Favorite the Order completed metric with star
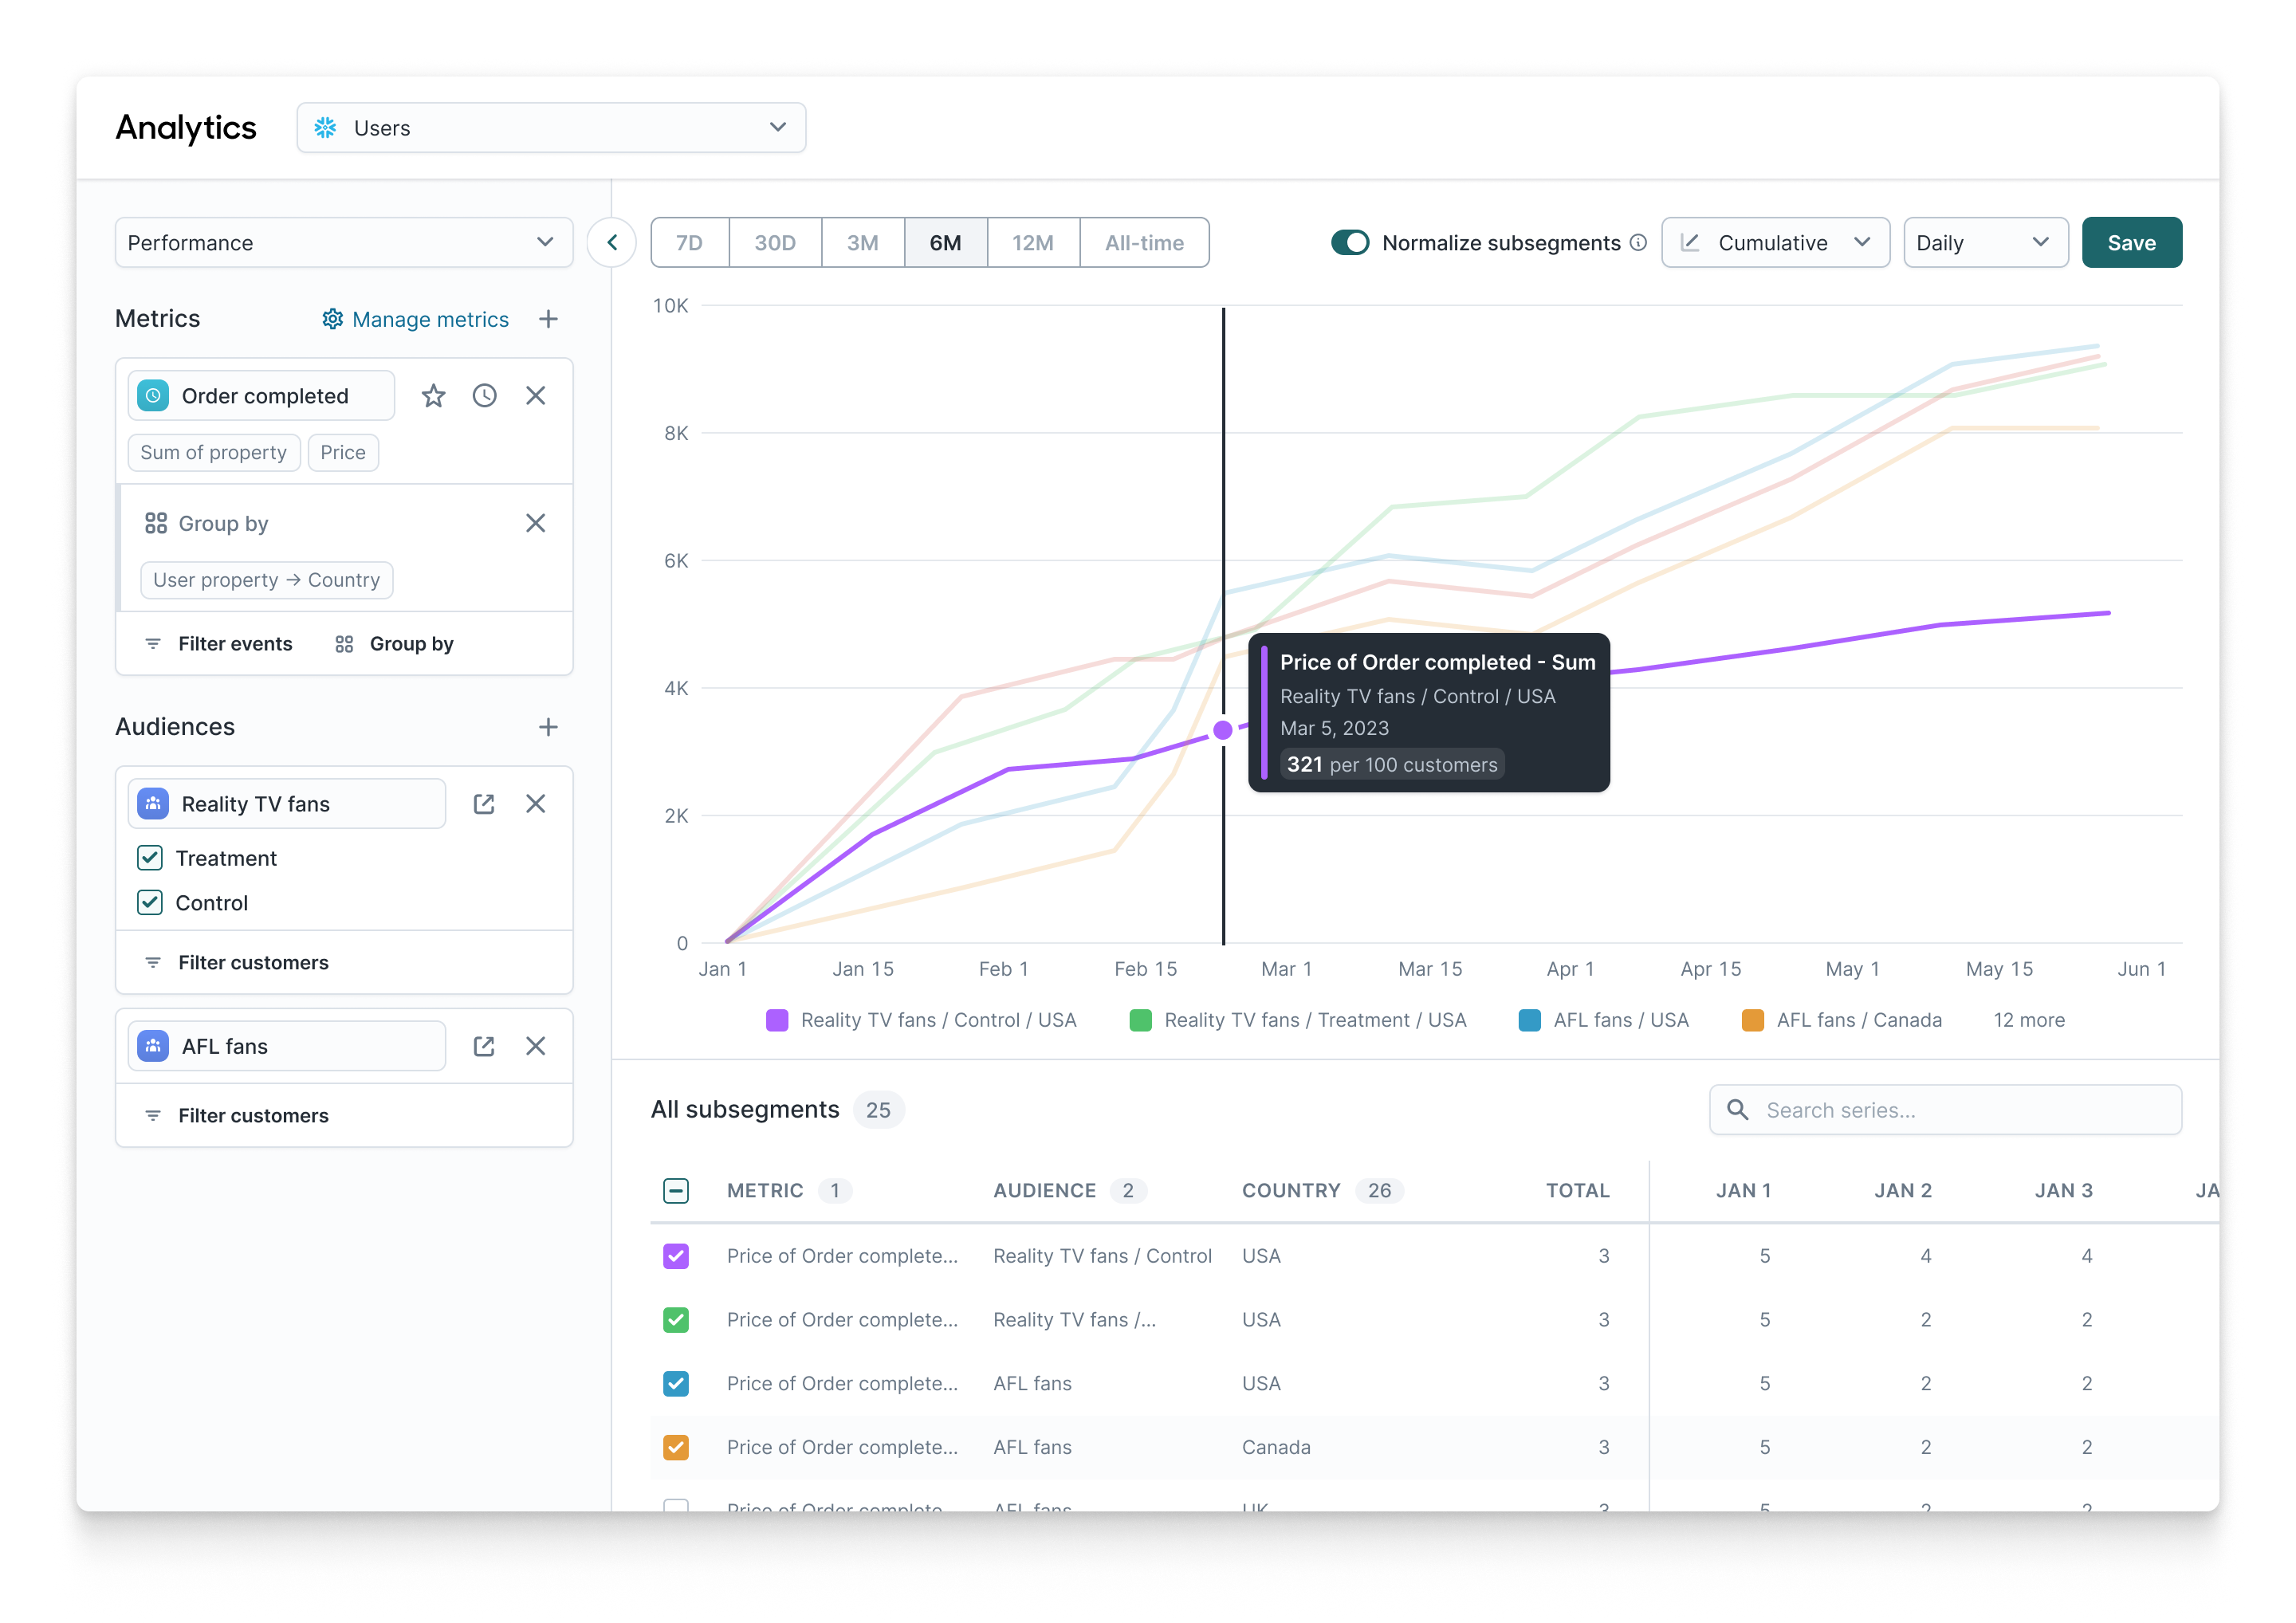The width and height of the screenshot is (2296, 1623). click(x=433, y=396)
